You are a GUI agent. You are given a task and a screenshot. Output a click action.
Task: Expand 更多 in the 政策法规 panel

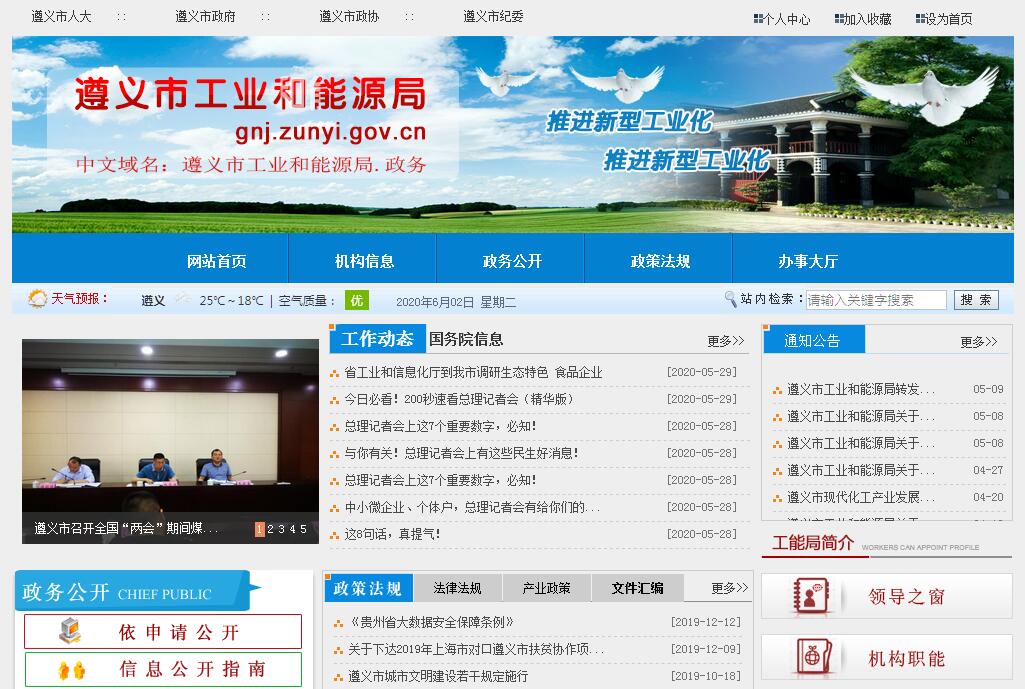pyautogui.click(x=729, y=588)
